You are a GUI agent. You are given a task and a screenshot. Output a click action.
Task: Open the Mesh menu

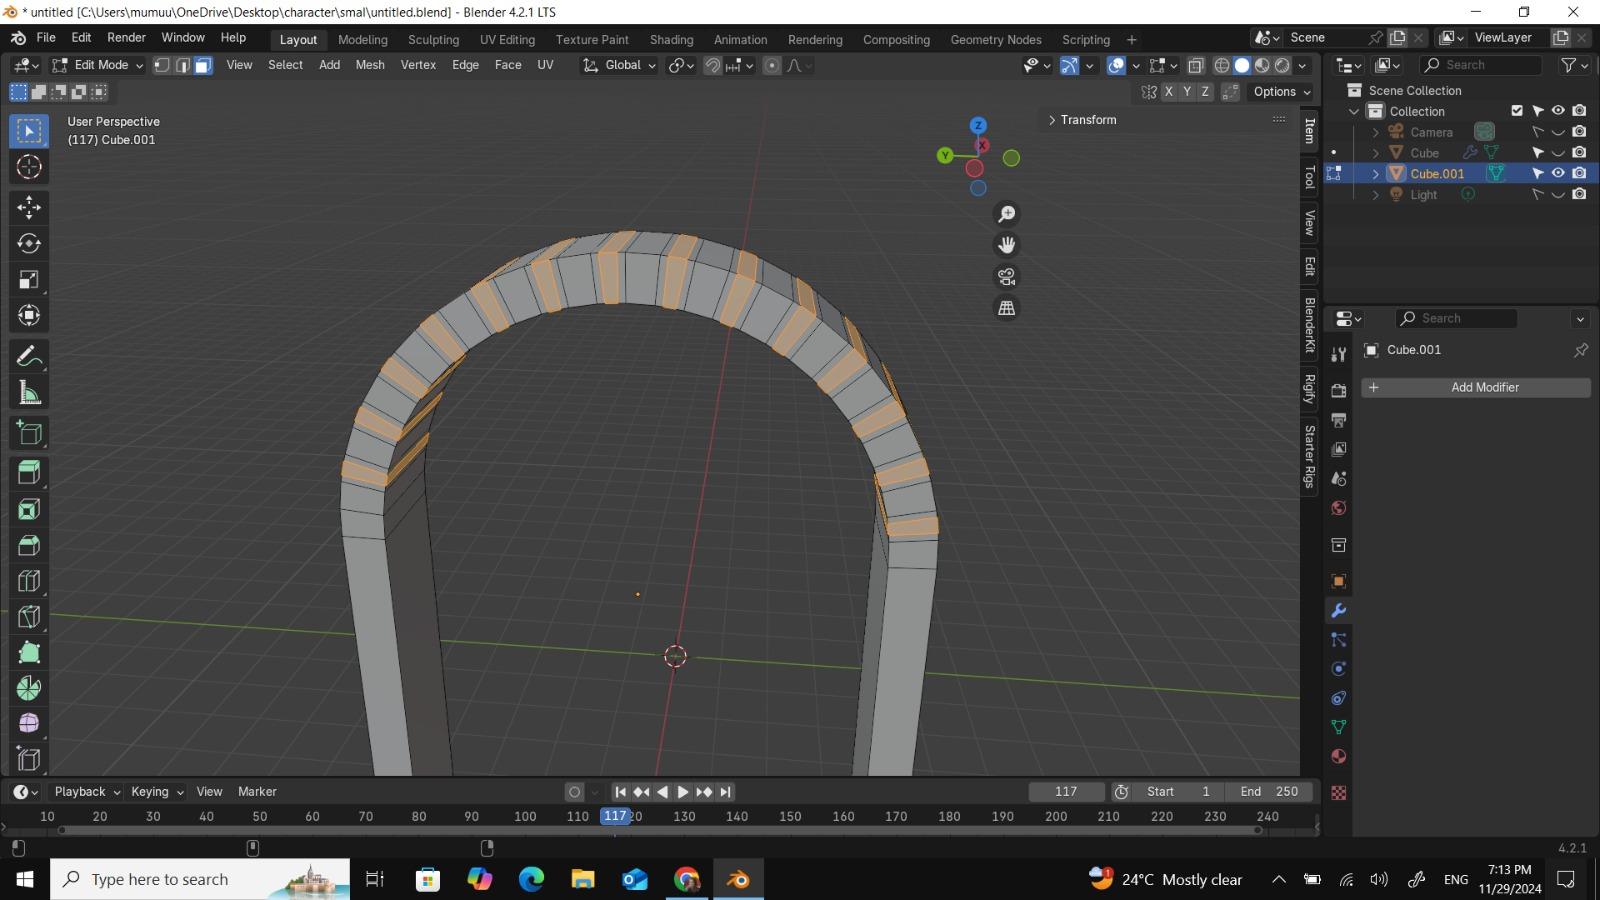tap(370, 65)
